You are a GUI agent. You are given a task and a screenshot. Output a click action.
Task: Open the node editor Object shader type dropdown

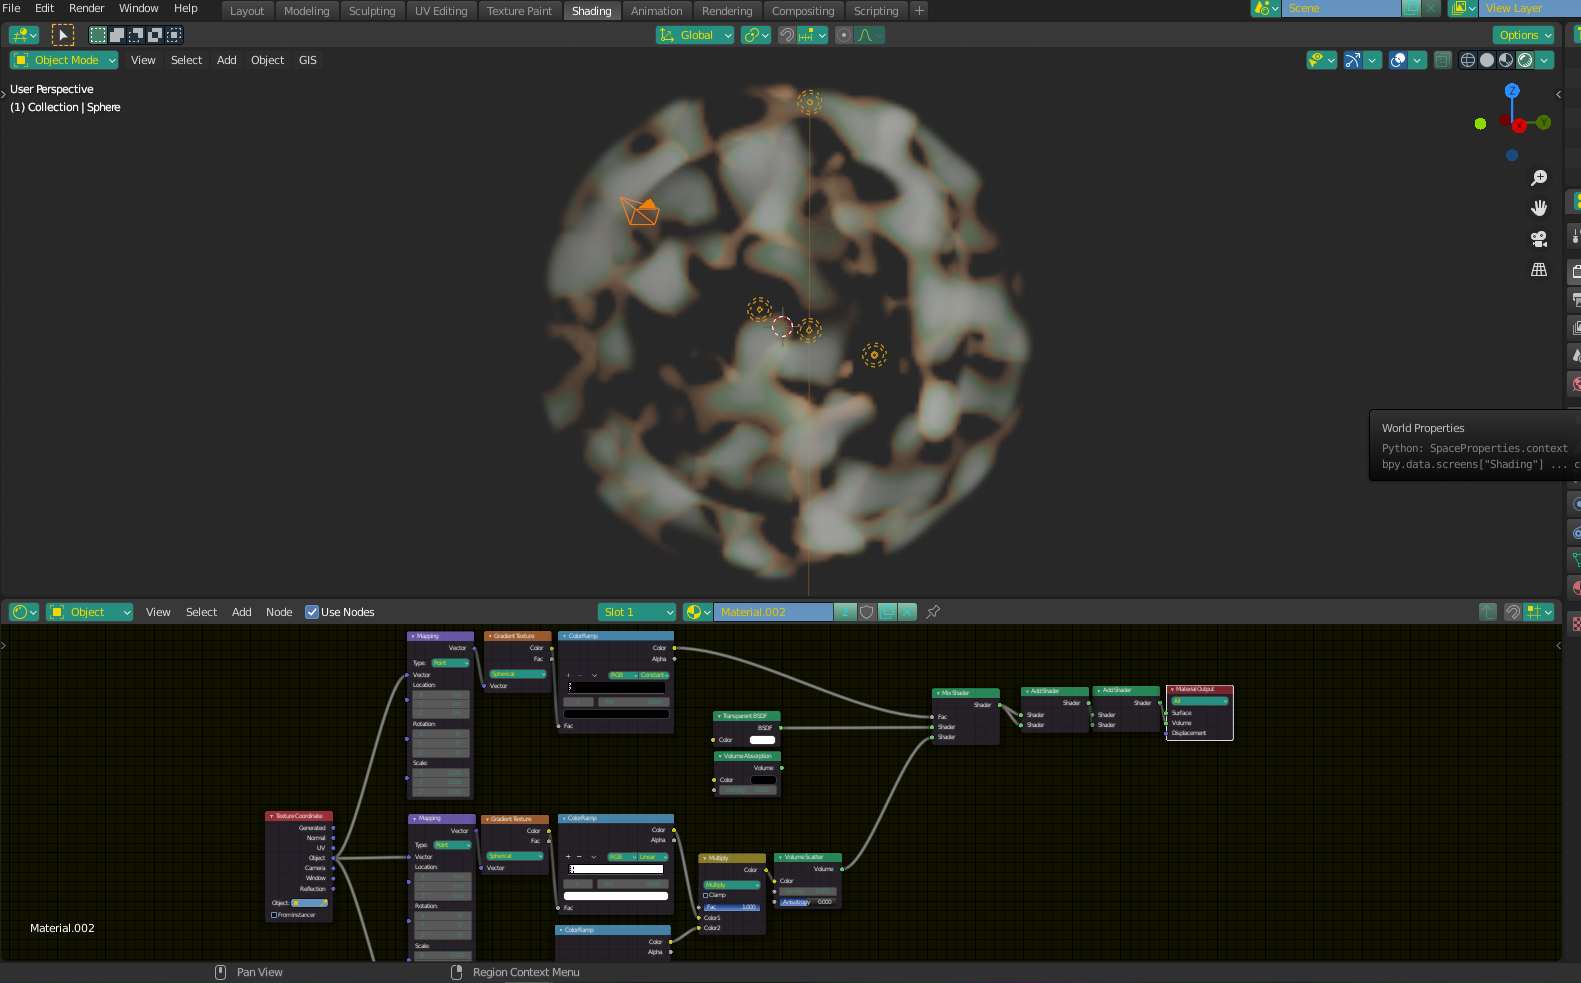click(90, 612)
